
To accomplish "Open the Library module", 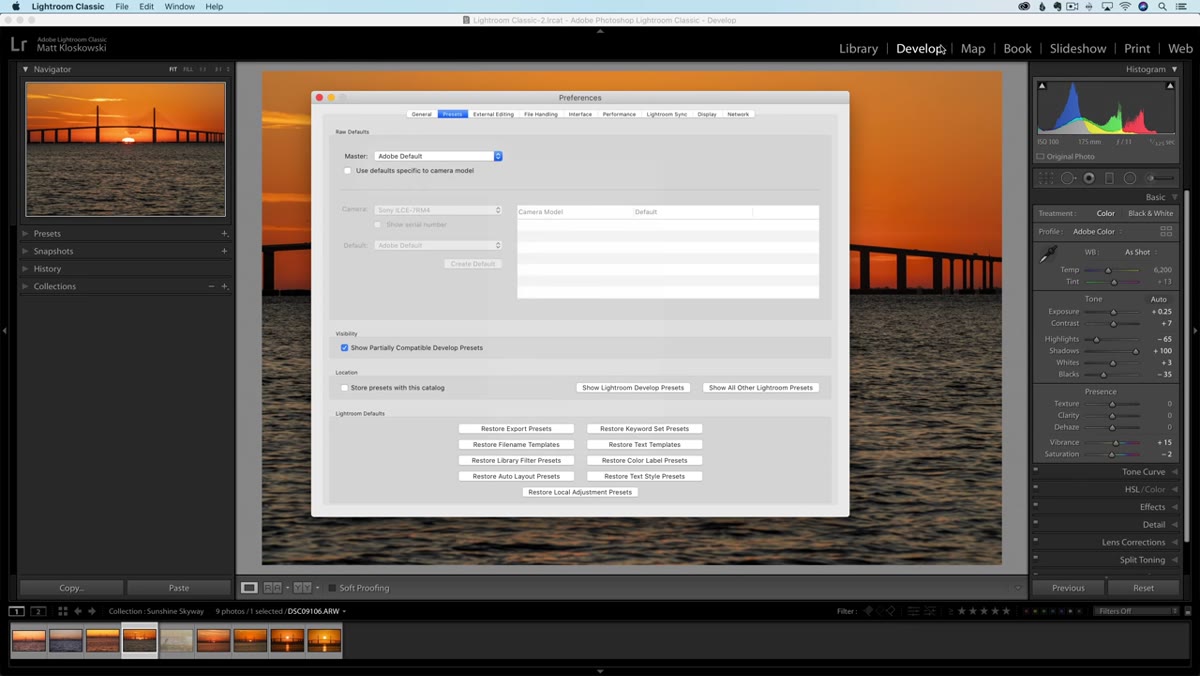I will click(x=858, y=48).
